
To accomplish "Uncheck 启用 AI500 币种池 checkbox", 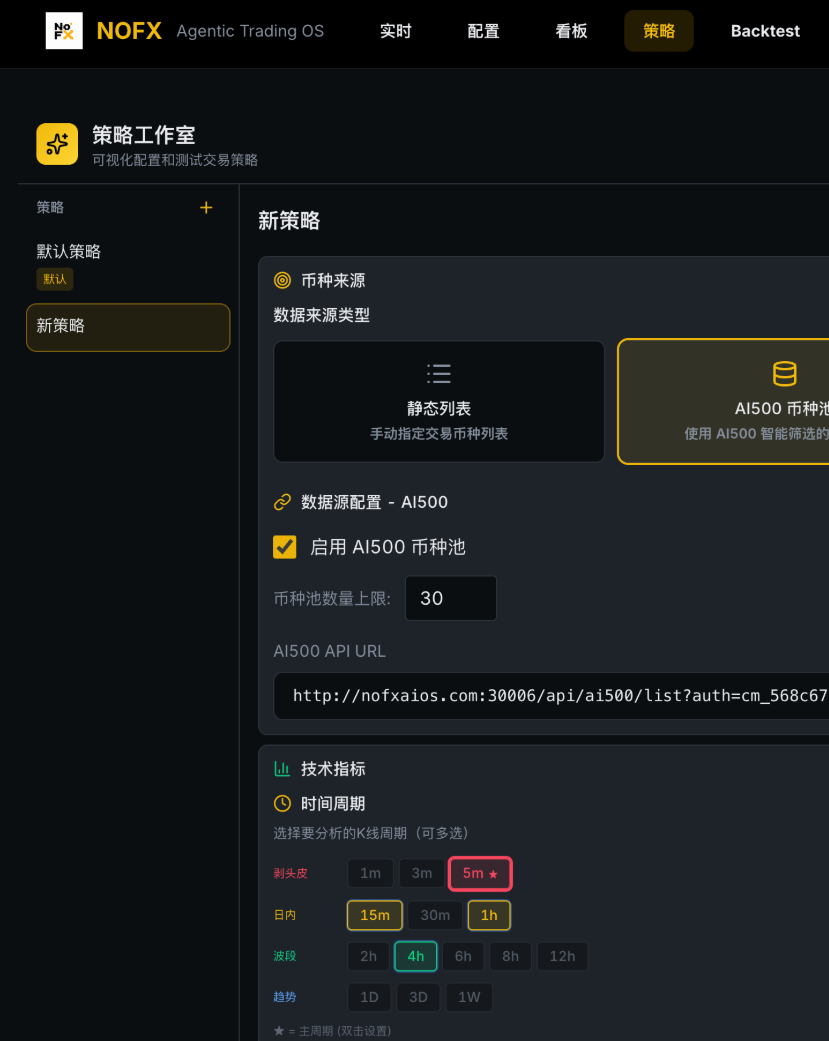I will pos(285,547).
